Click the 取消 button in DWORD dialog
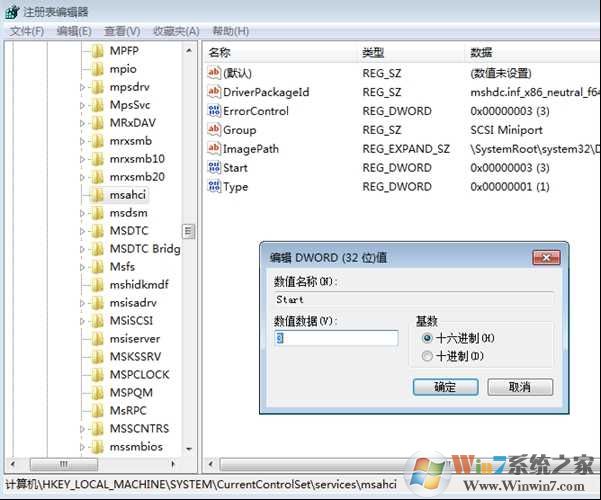The height and width of the screenshot is (500, 601). (x=520, y=387)
